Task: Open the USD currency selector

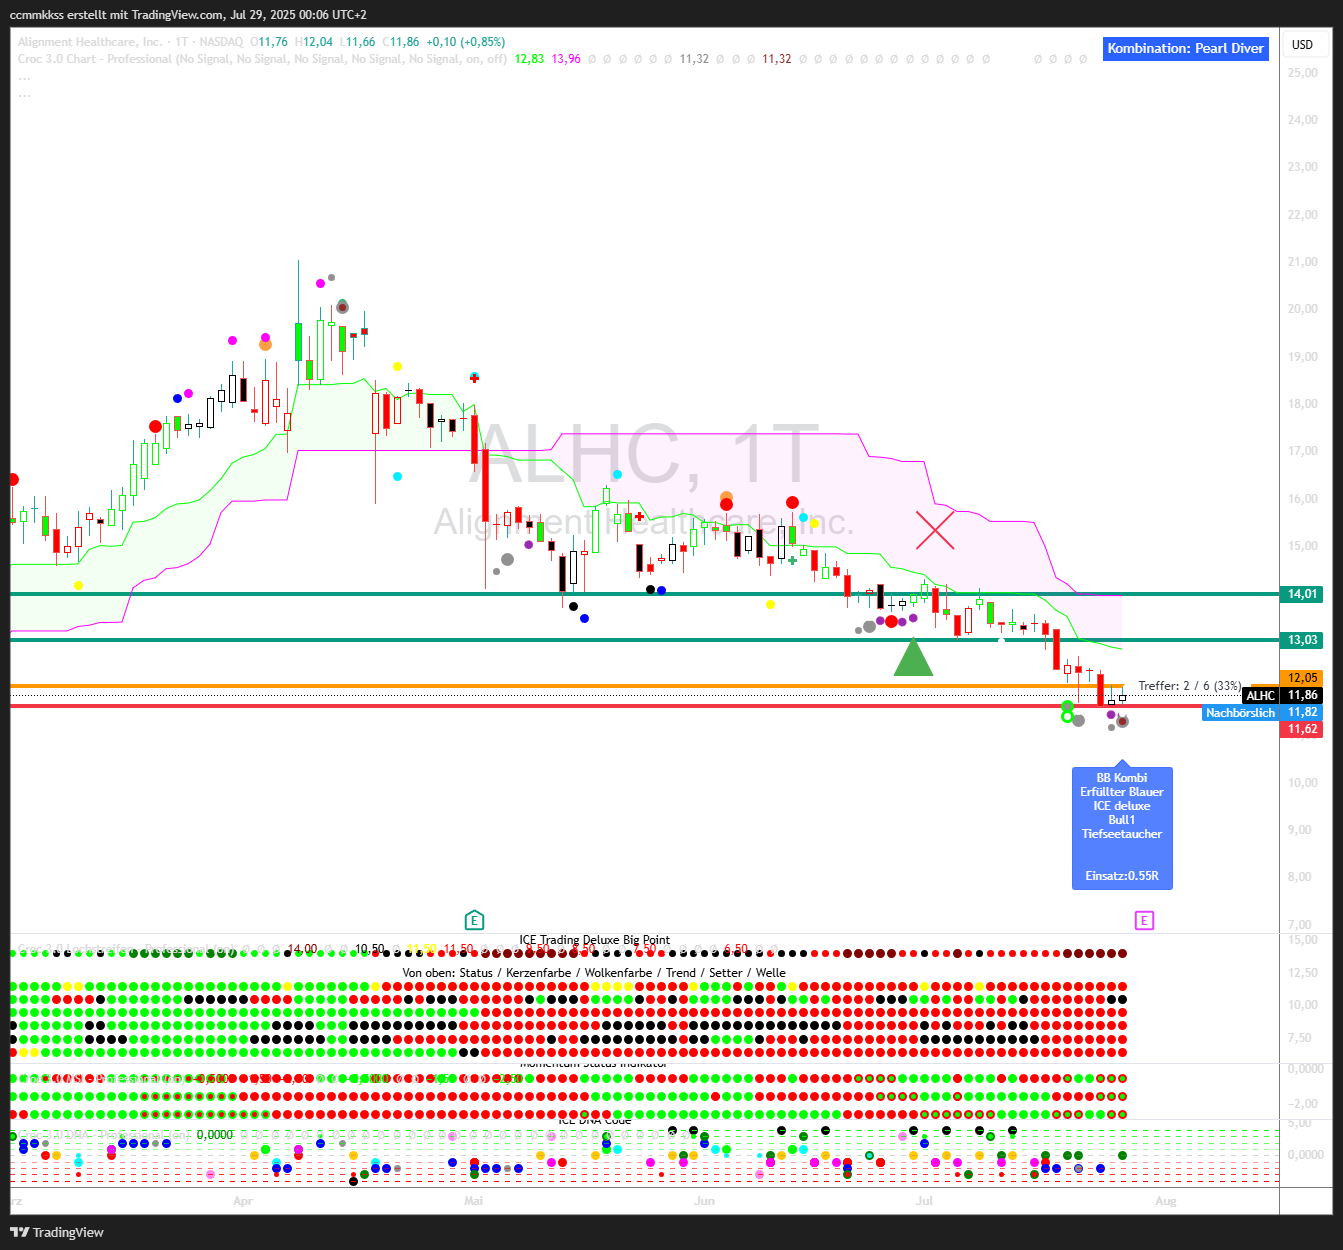Action: click(x=1302, y=45)
